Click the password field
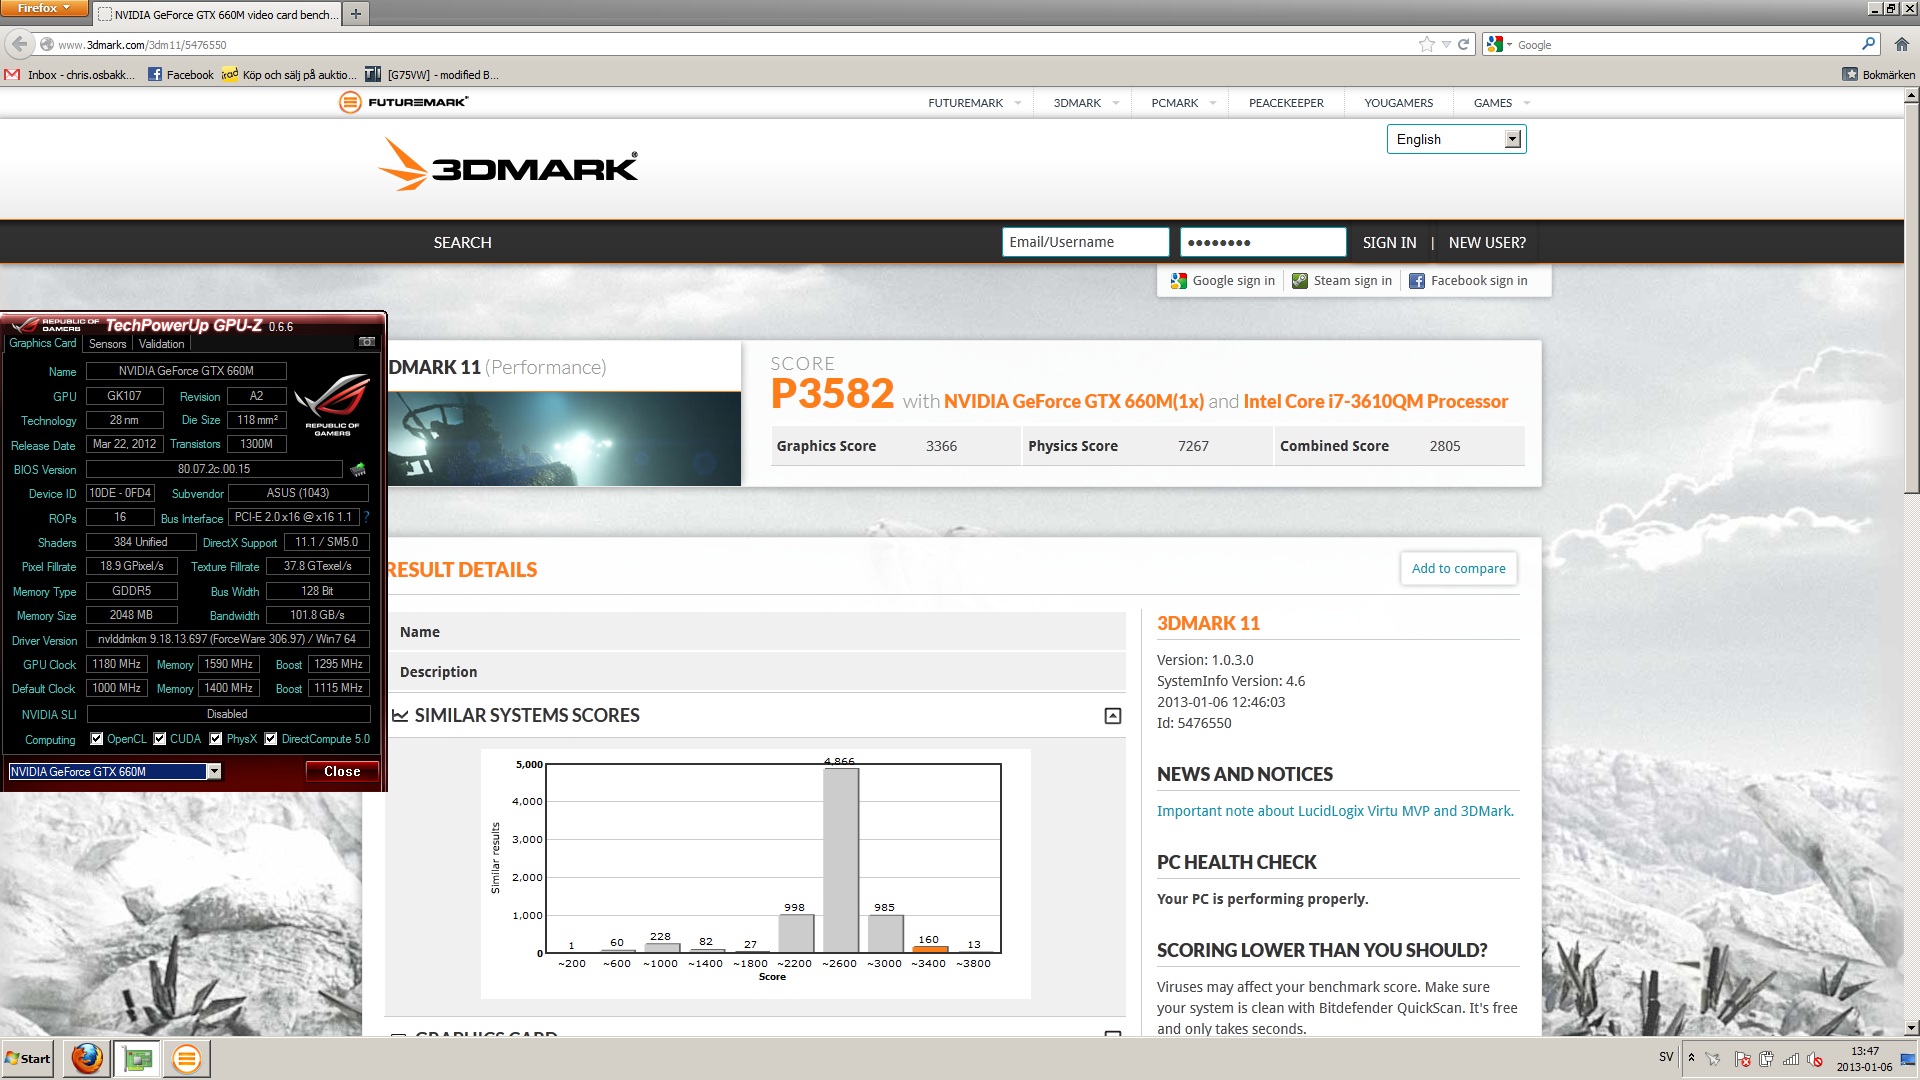Image resolution: width=1920 pixels, height=1080 pixels. click(1263, 242)
